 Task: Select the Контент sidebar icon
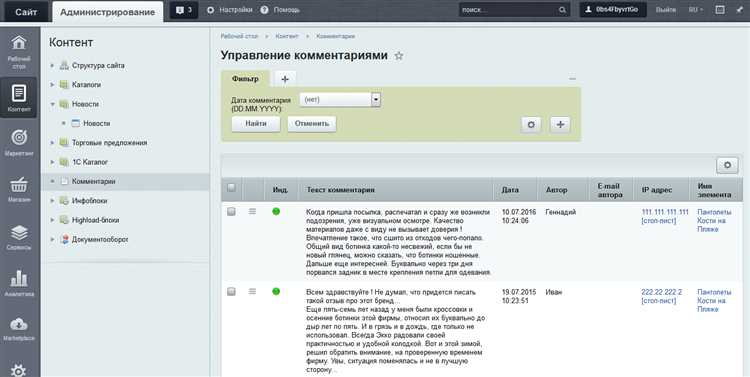click(19, 98)
